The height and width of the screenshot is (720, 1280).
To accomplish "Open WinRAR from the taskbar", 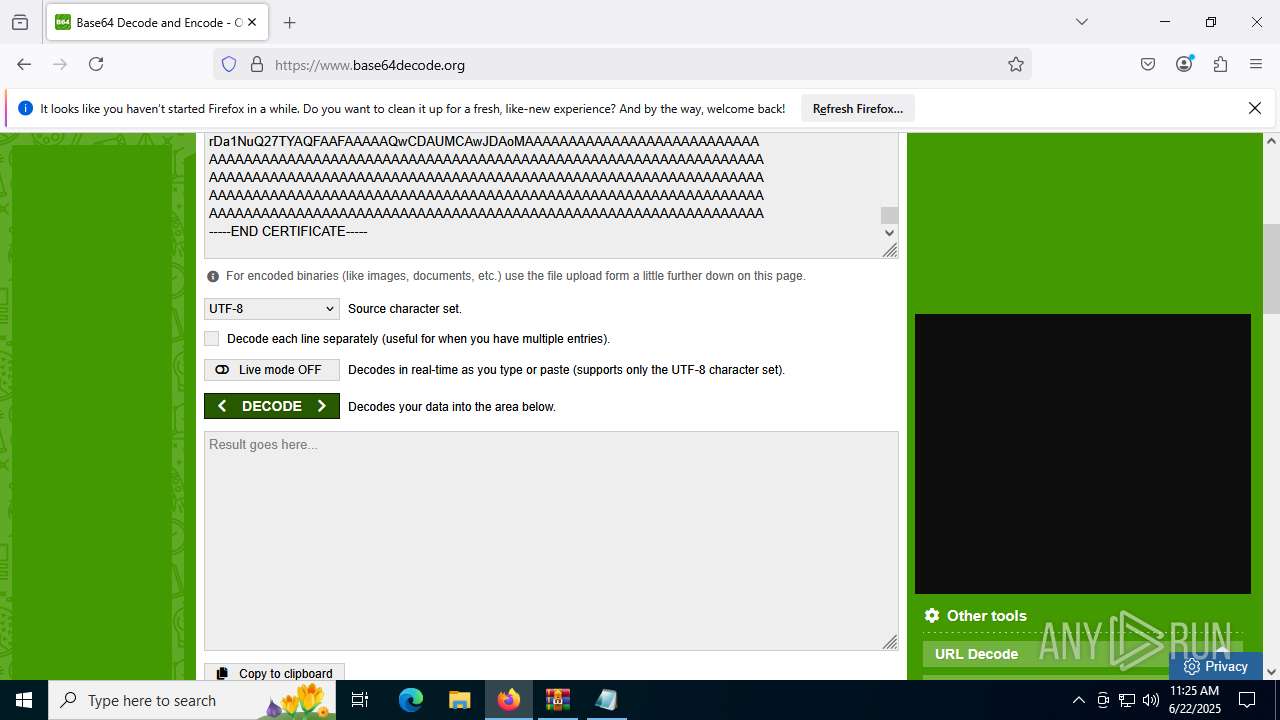I will pyautogui.click(x=557, y=700).
